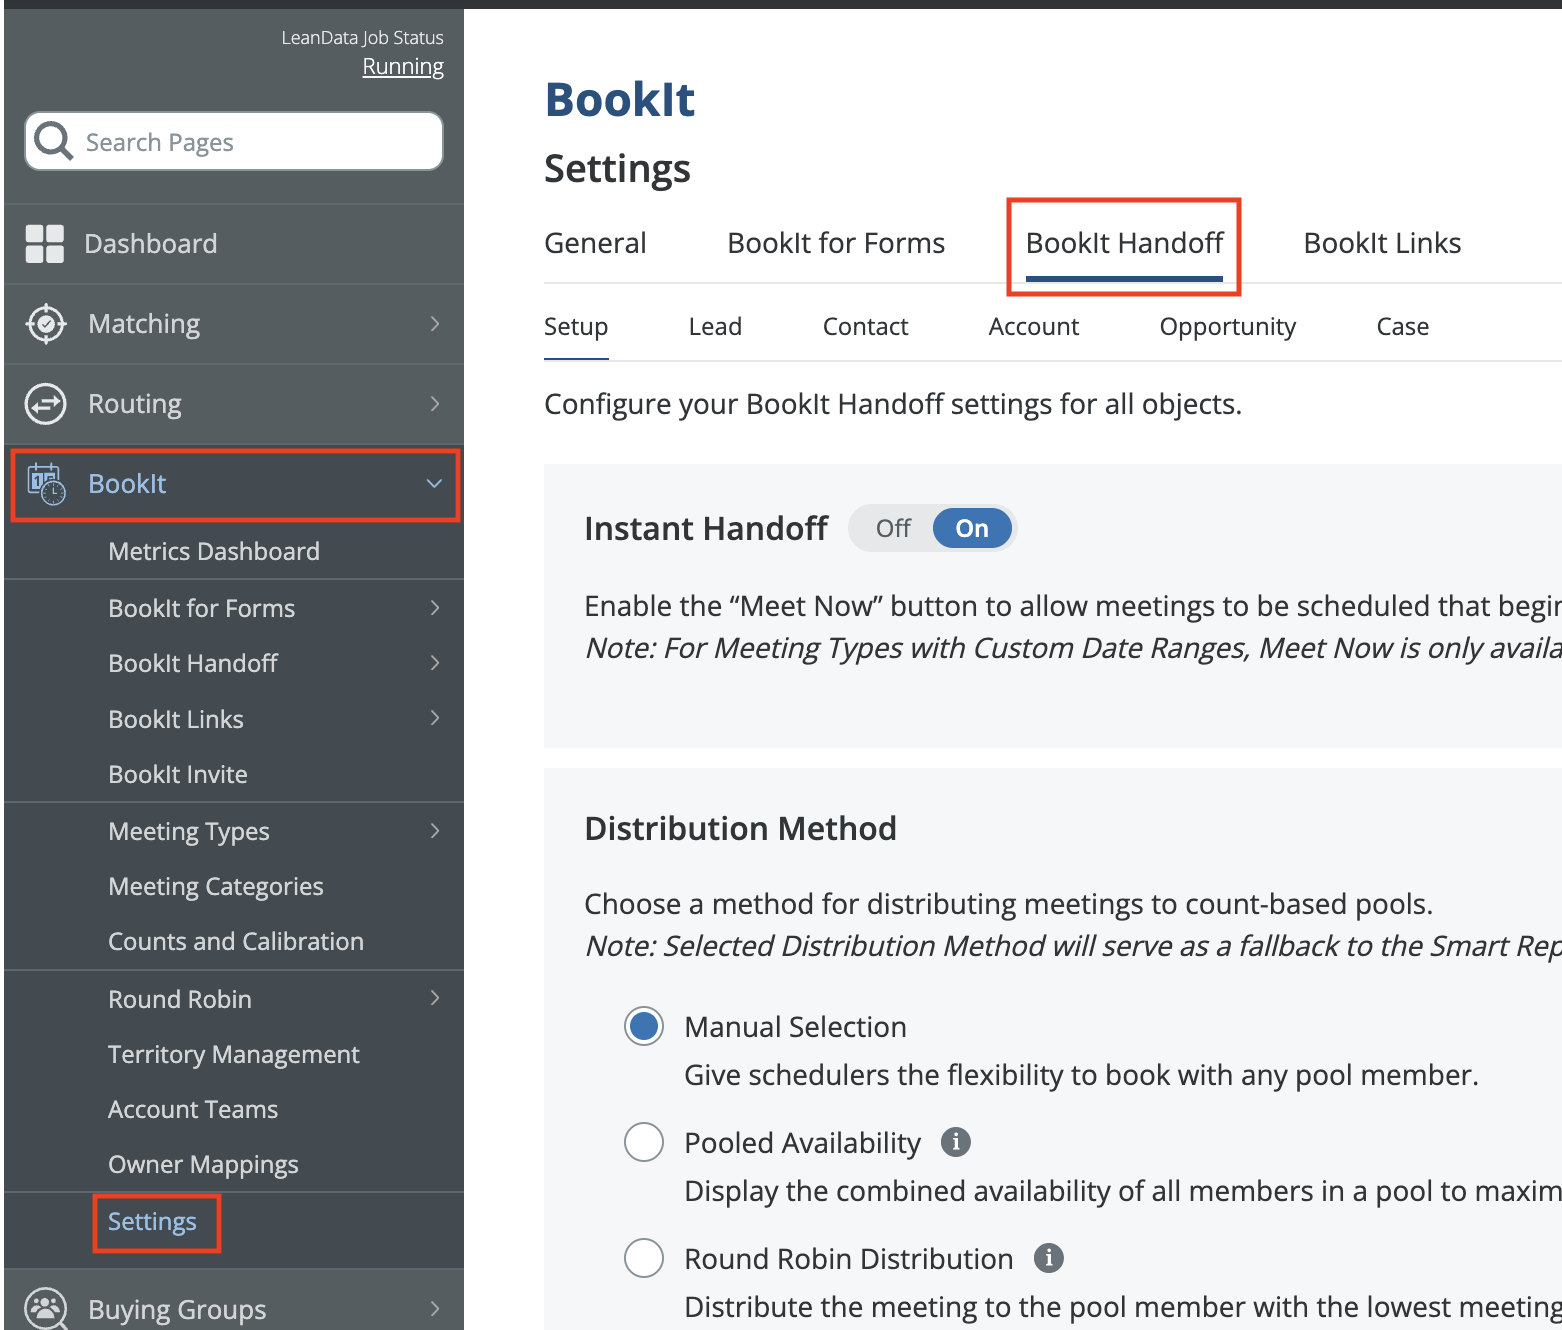Click the Dashboard grid icon

45,244
